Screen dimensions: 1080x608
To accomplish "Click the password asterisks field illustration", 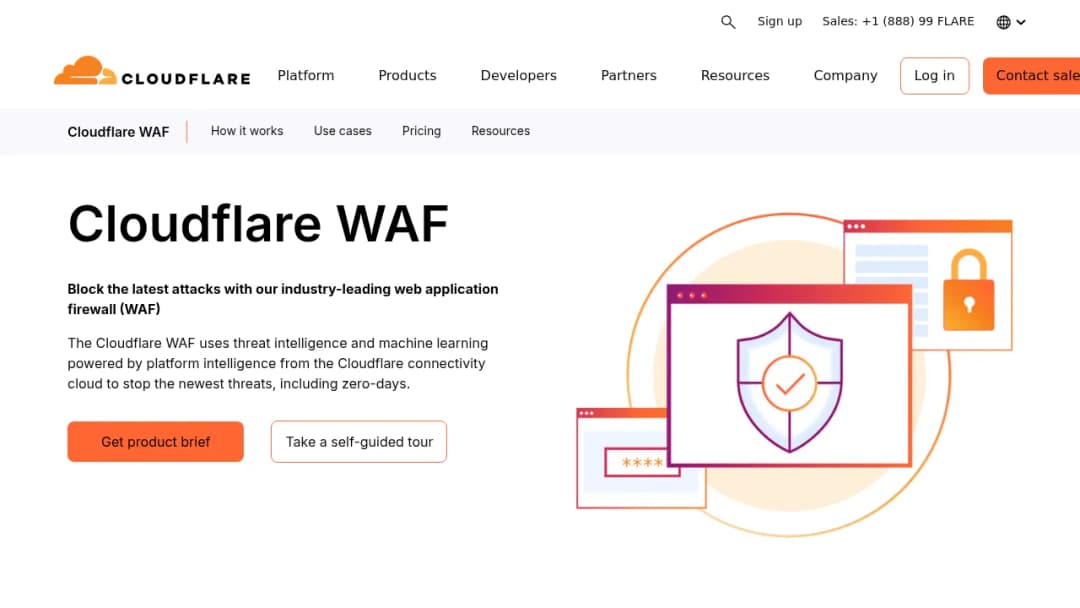I will pos(642,462).
